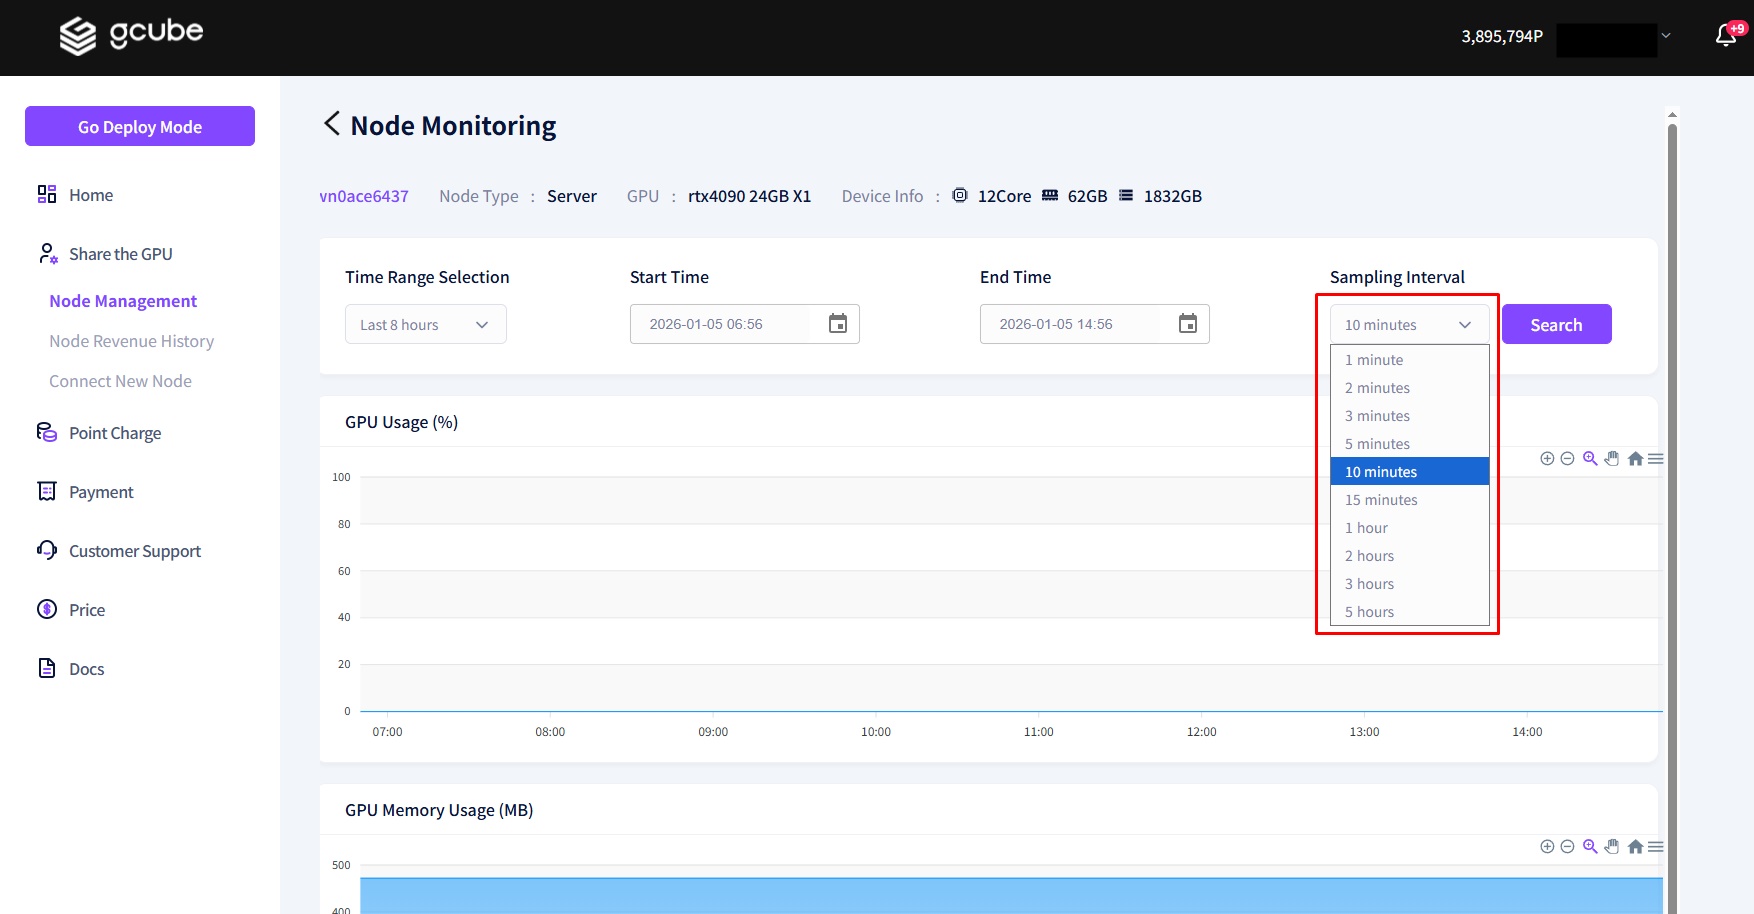
Task: Open GPU Memory Usage chart hamburger menu
Action: [1656, 847]
